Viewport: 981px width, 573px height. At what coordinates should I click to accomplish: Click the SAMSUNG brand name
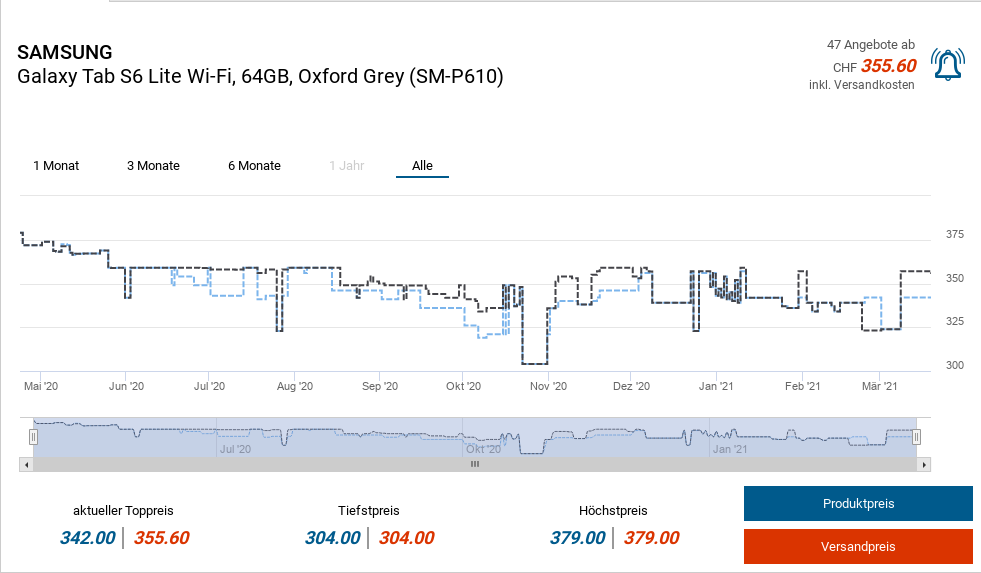tap(65, 52)
